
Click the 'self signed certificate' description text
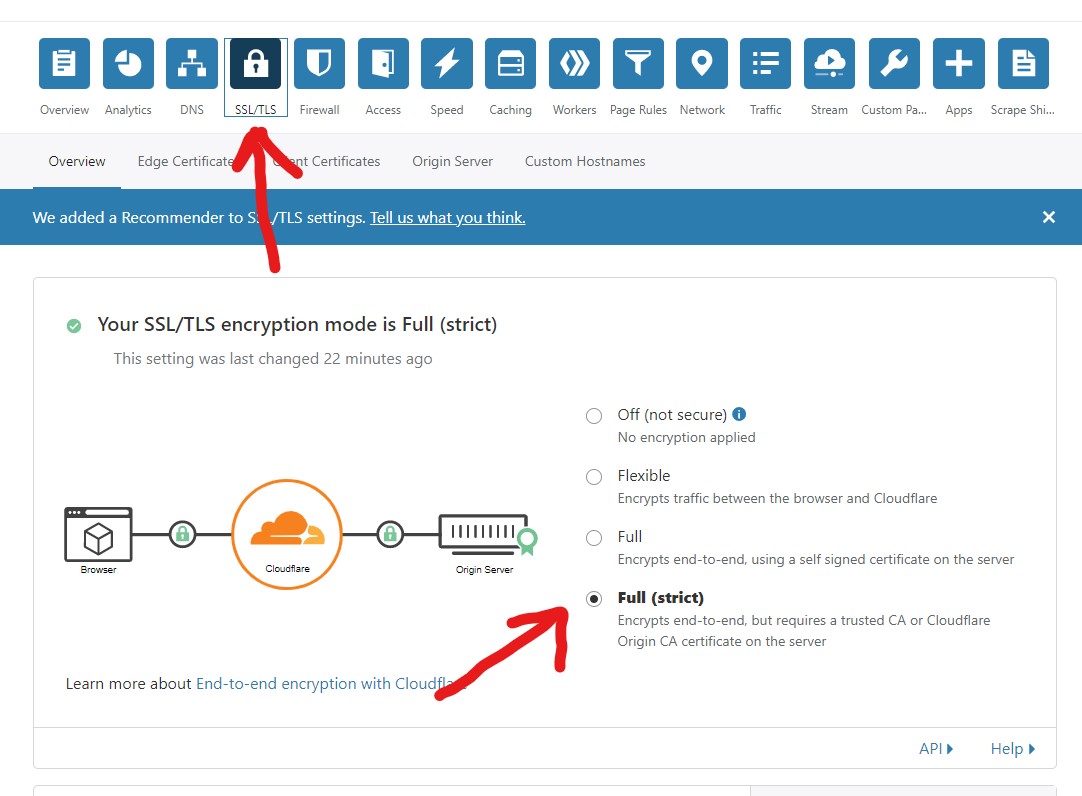[816, 559]
